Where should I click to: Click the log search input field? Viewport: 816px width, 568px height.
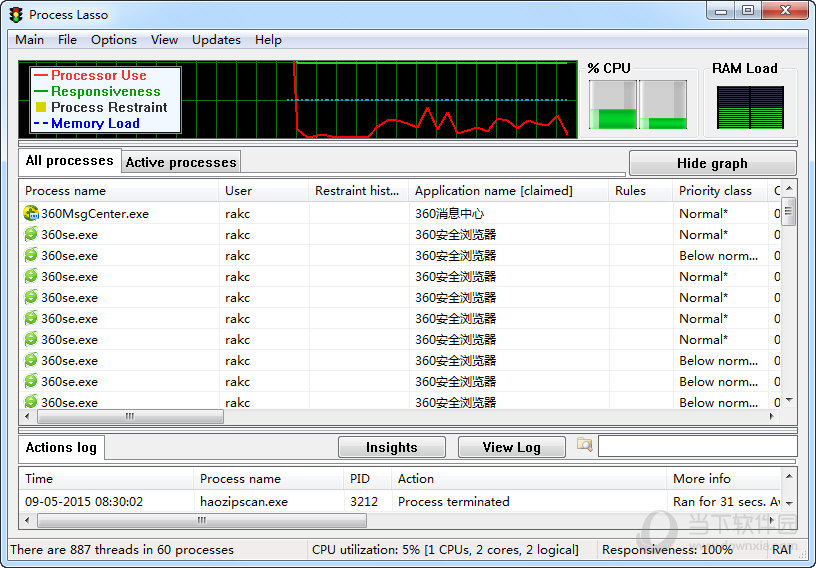click(697, 447)
